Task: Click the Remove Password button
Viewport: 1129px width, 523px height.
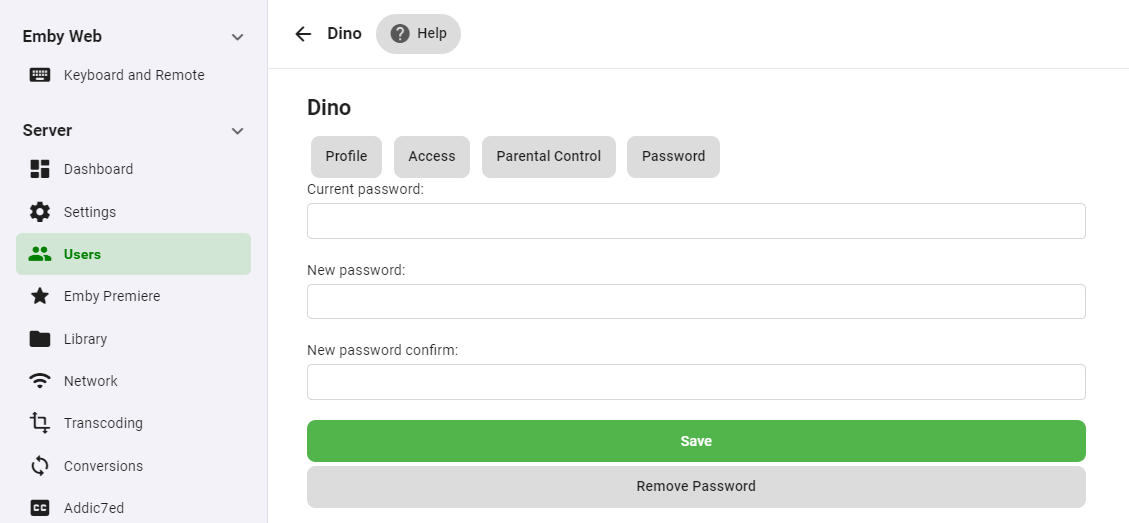Action: coord(696,487)
